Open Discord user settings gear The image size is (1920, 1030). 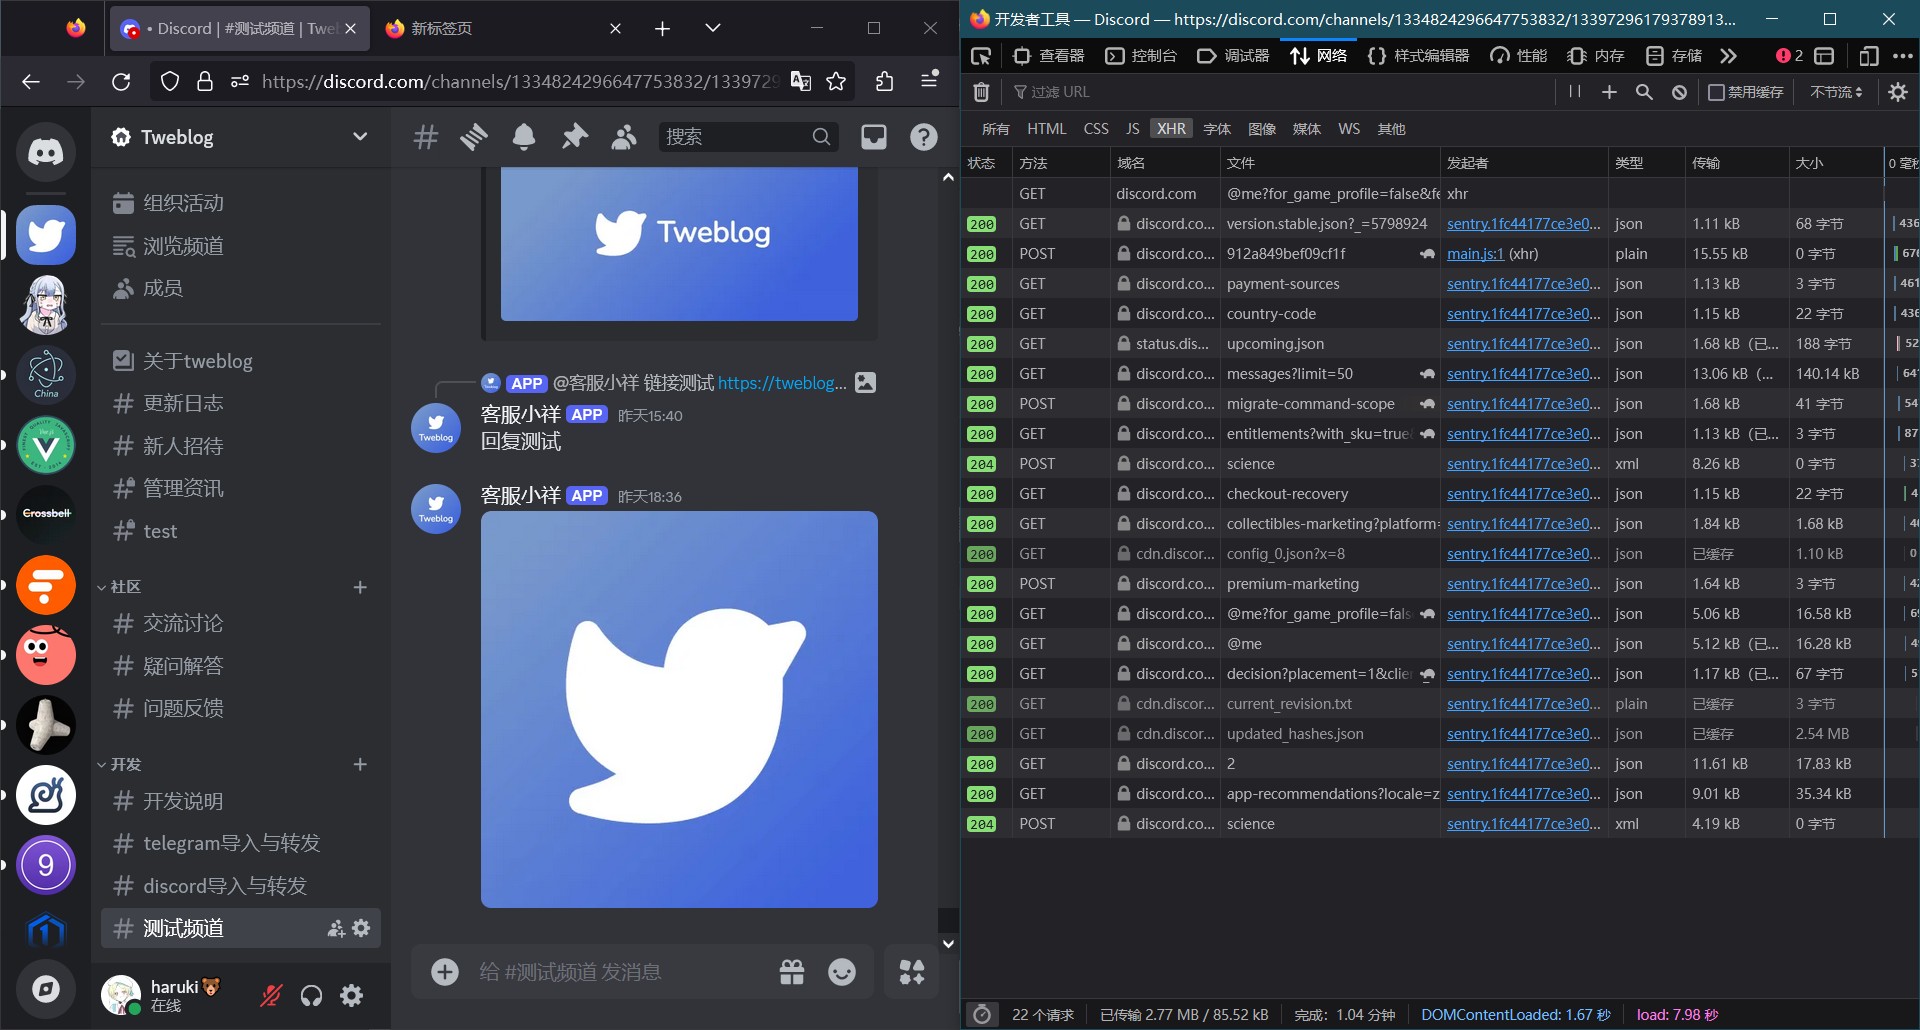[x=352, y=995]
